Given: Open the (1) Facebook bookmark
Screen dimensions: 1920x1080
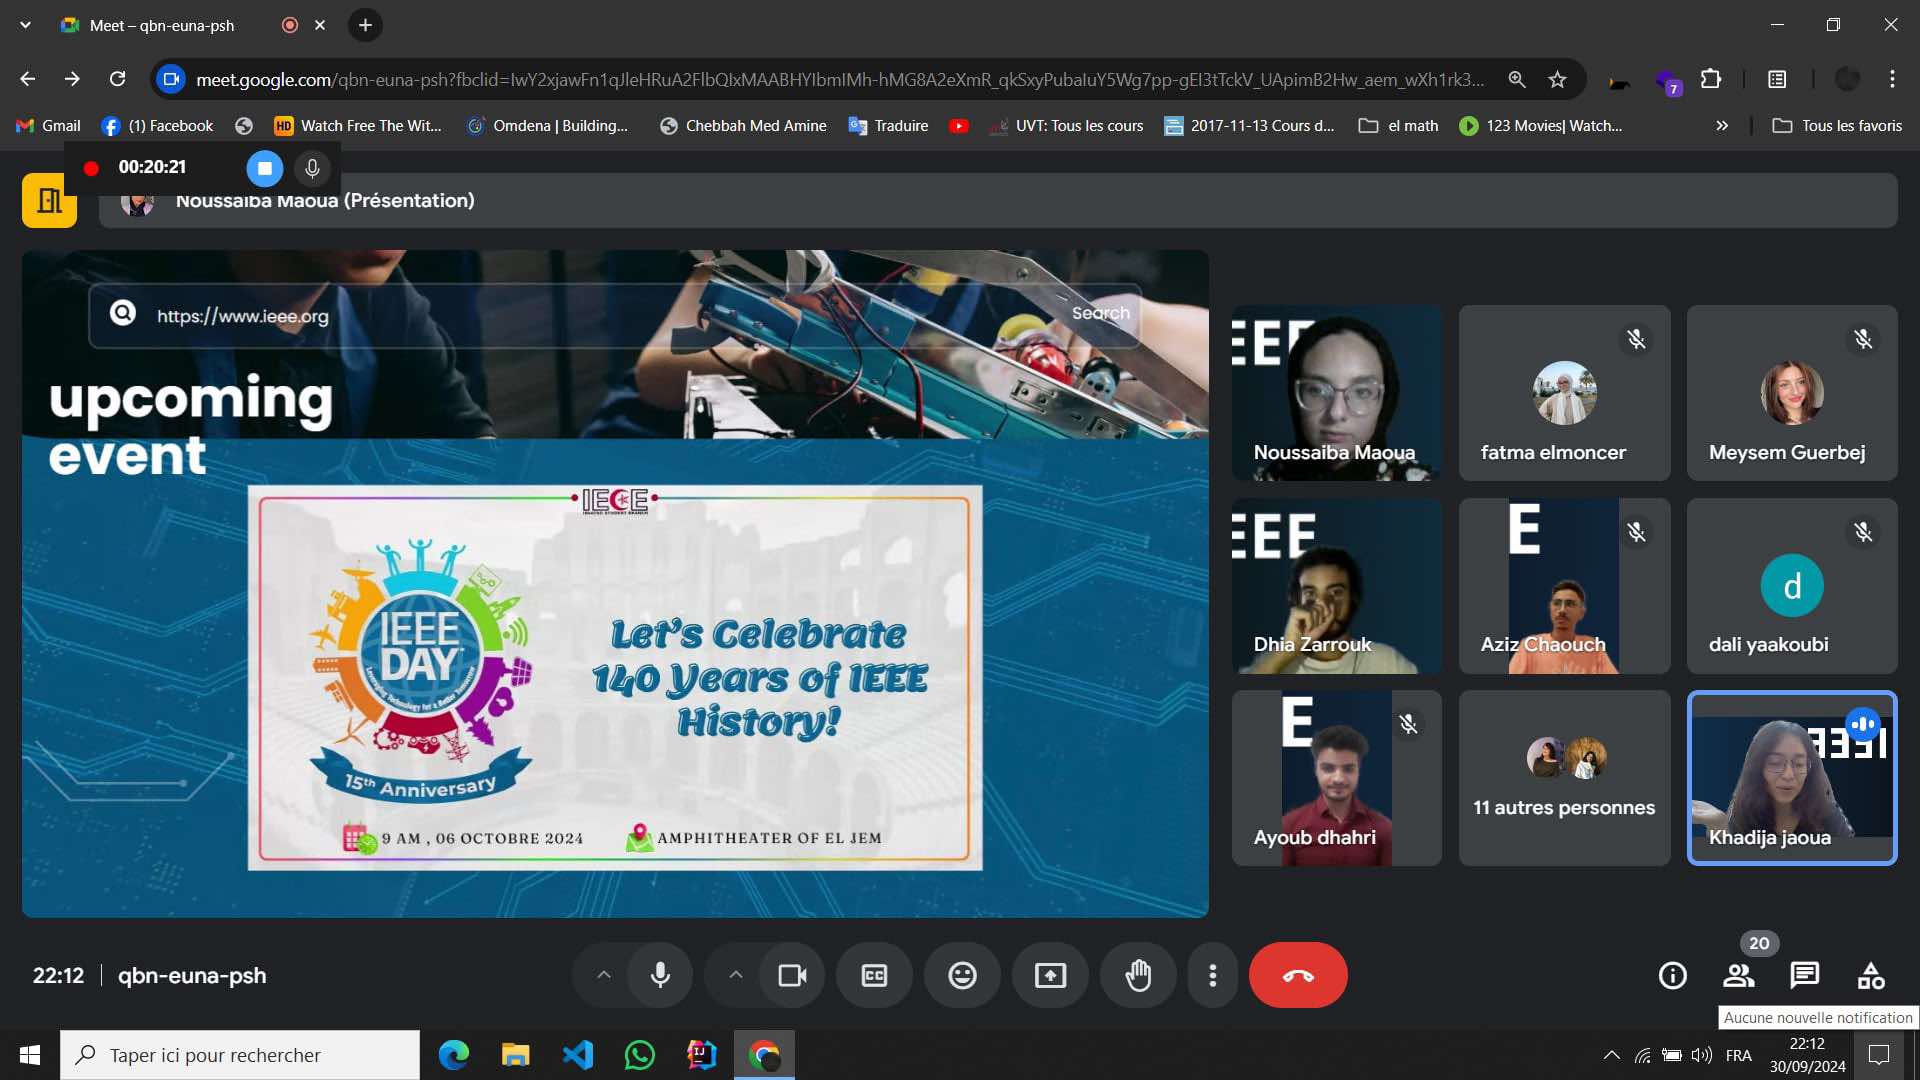Looking at the screenshot, I should pos(158,126).
